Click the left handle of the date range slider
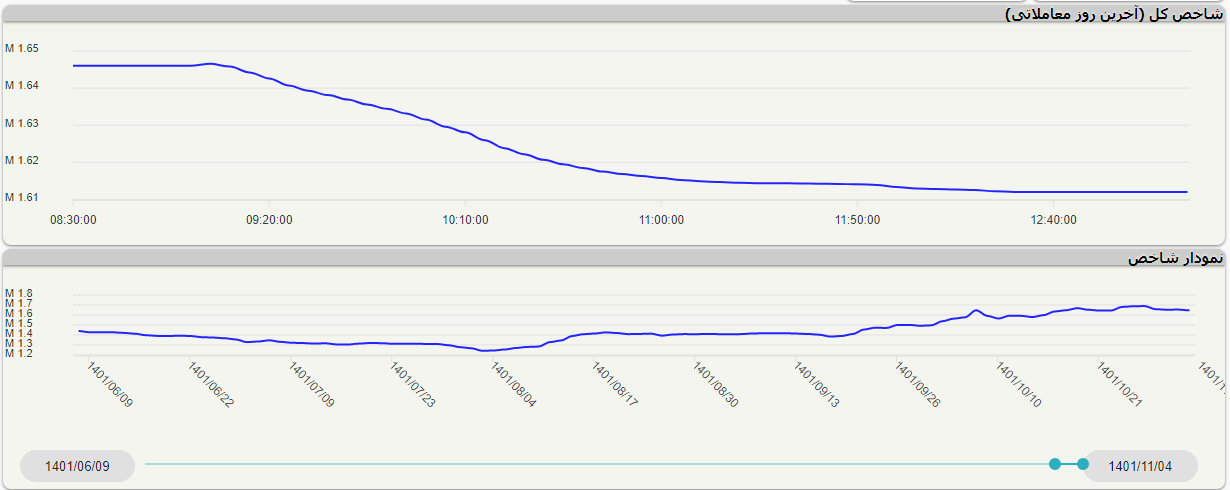 1055,464
